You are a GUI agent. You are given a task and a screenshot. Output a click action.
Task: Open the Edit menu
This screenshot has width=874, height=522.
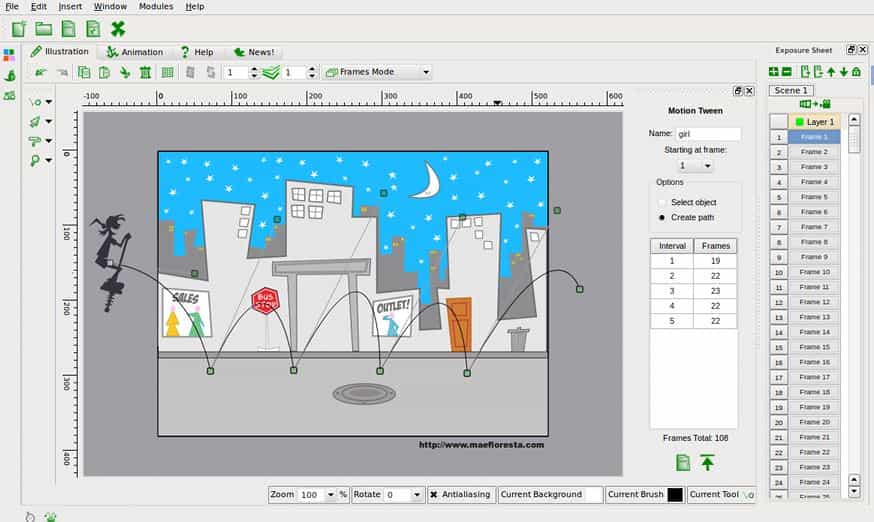coord(38,7)
